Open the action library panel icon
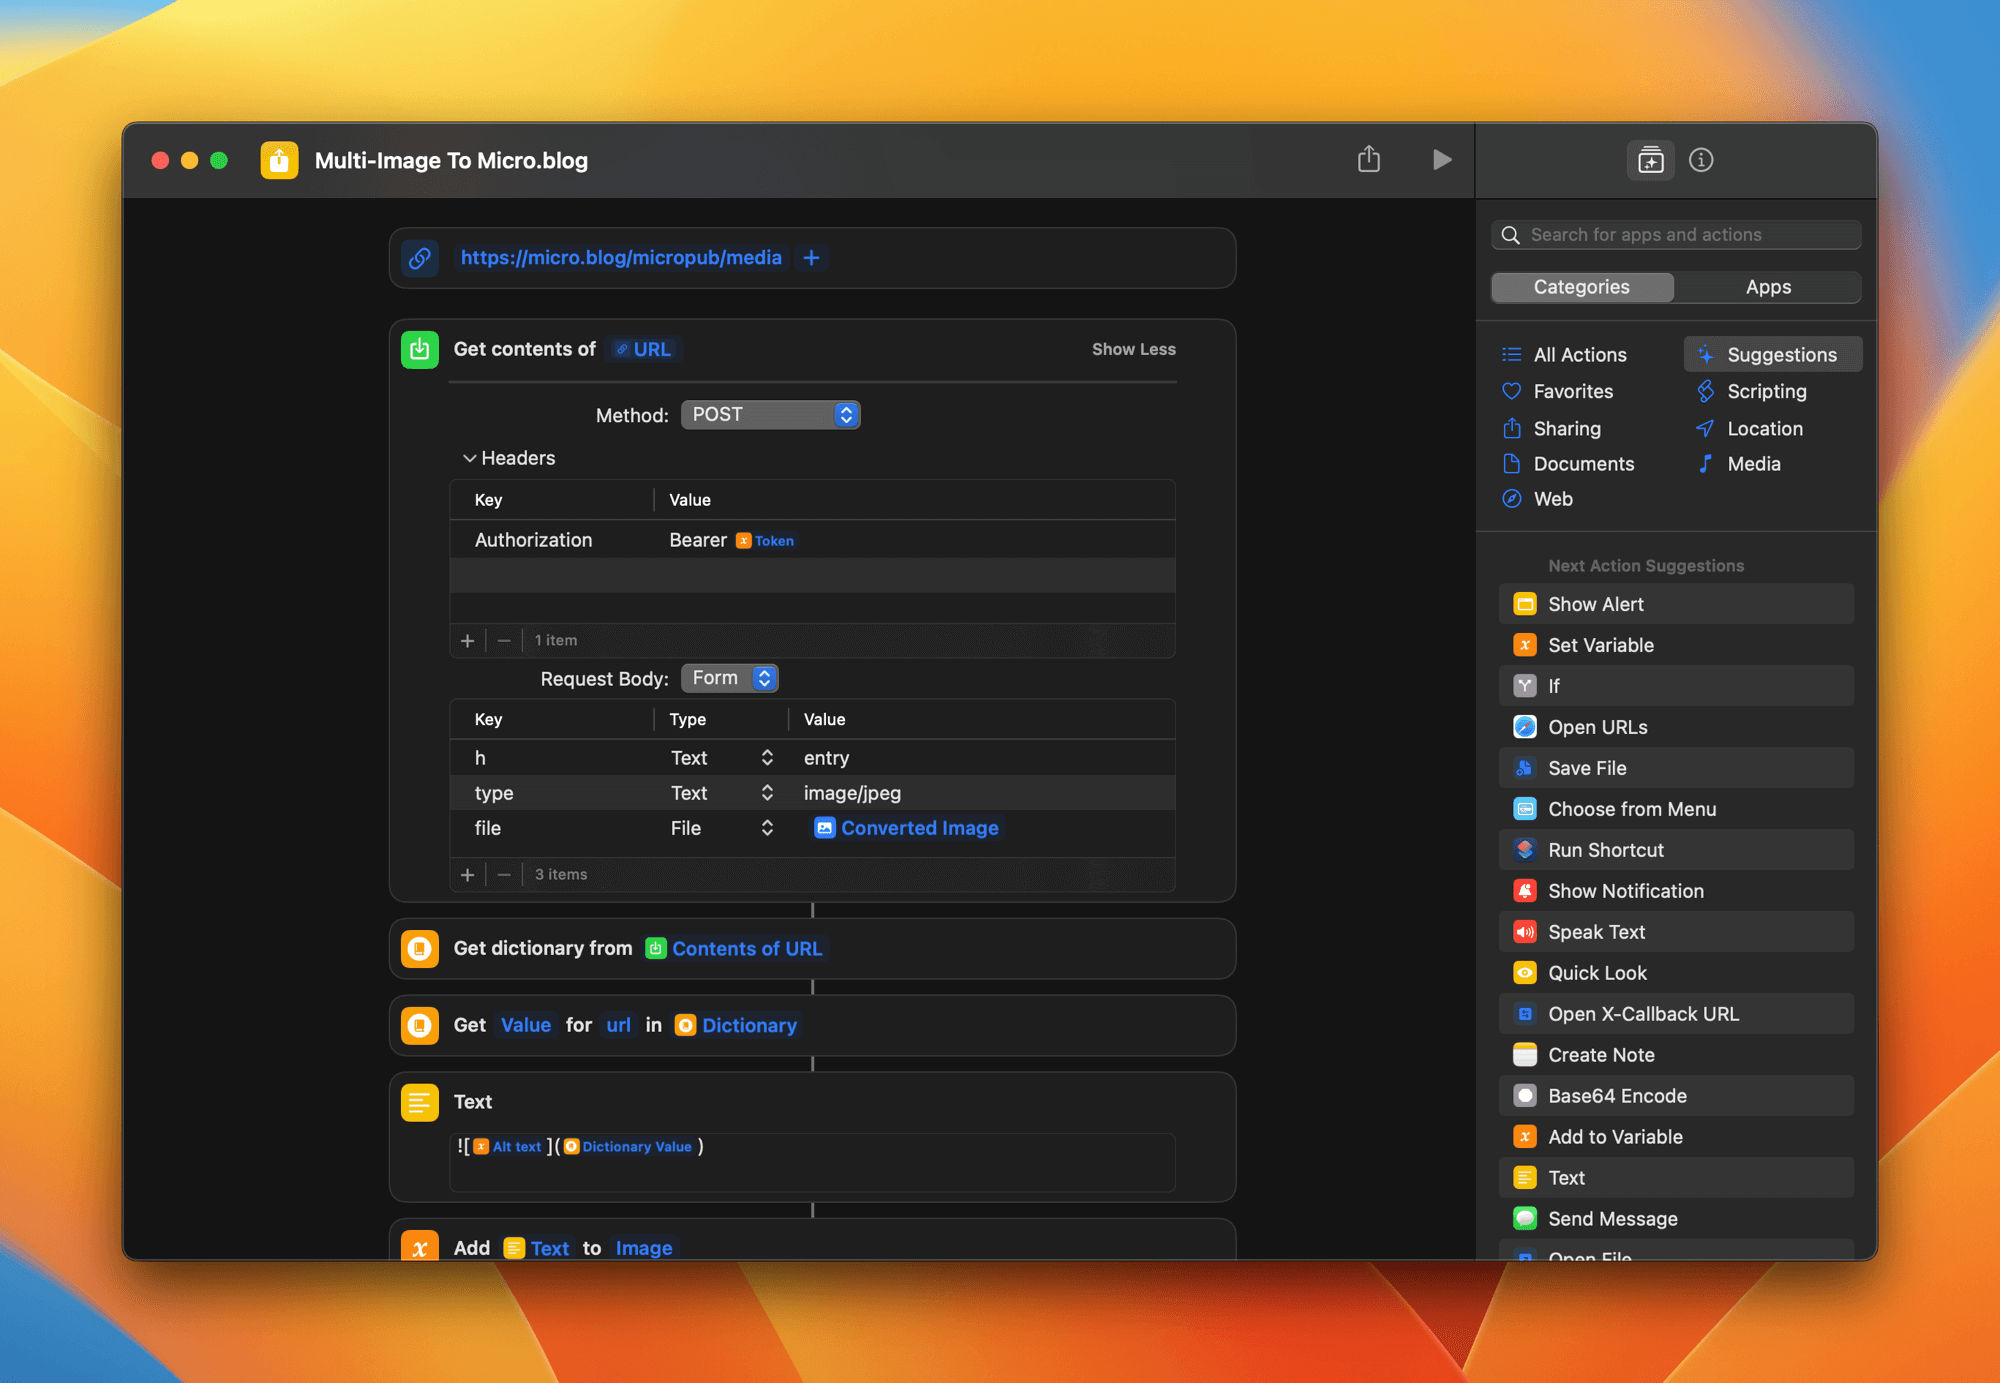2000x1383 pixels. [x=1651, y=160]
